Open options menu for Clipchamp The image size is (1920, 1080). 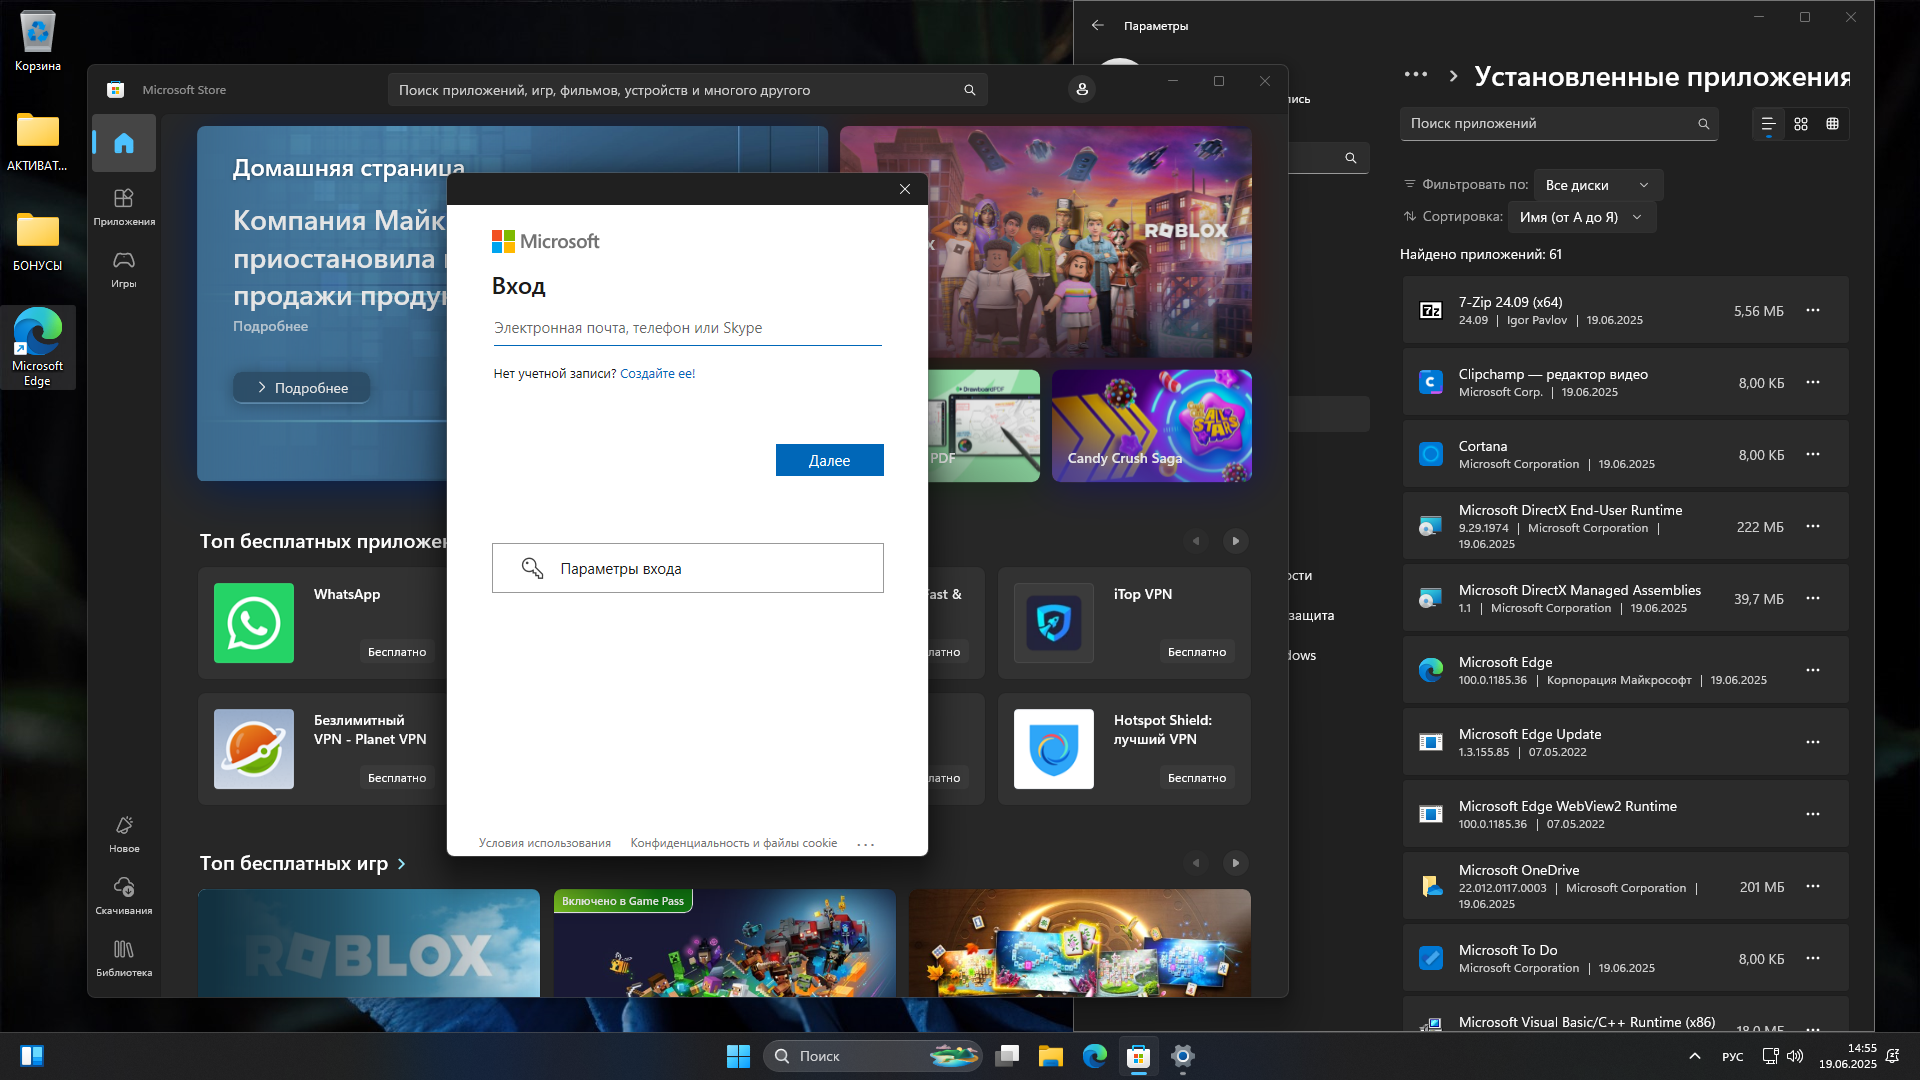1813,383
